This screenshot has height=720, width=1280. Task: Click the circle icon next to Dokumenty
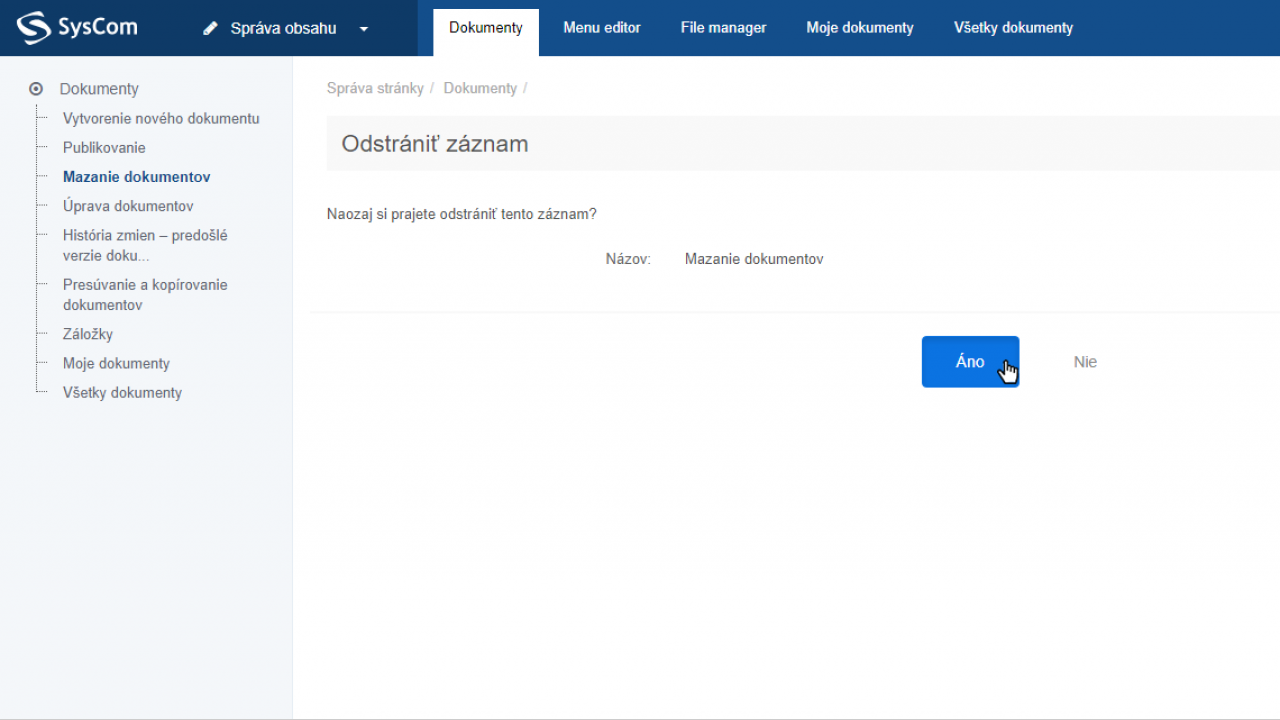36,89
